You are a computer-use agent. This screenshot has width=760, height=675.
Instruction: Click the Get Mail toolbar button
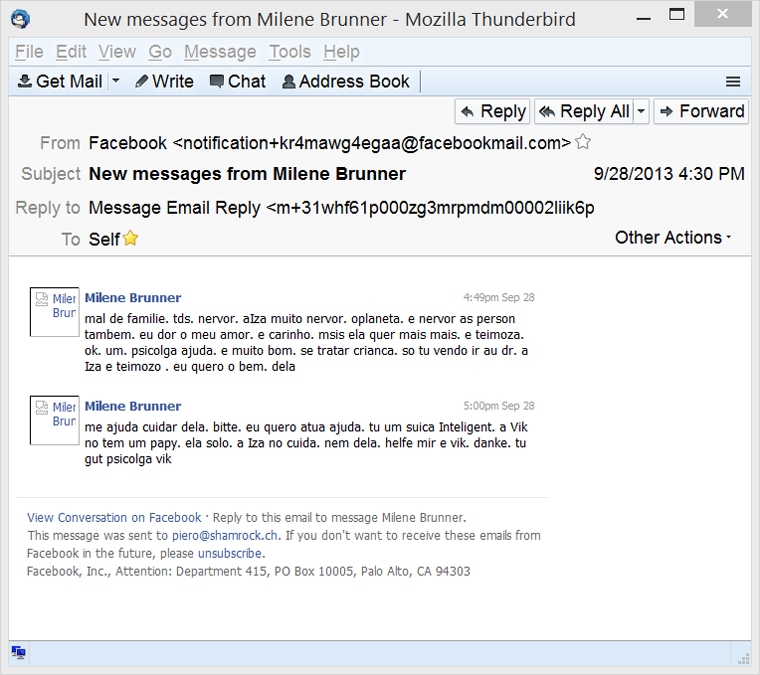coord(60,82)
